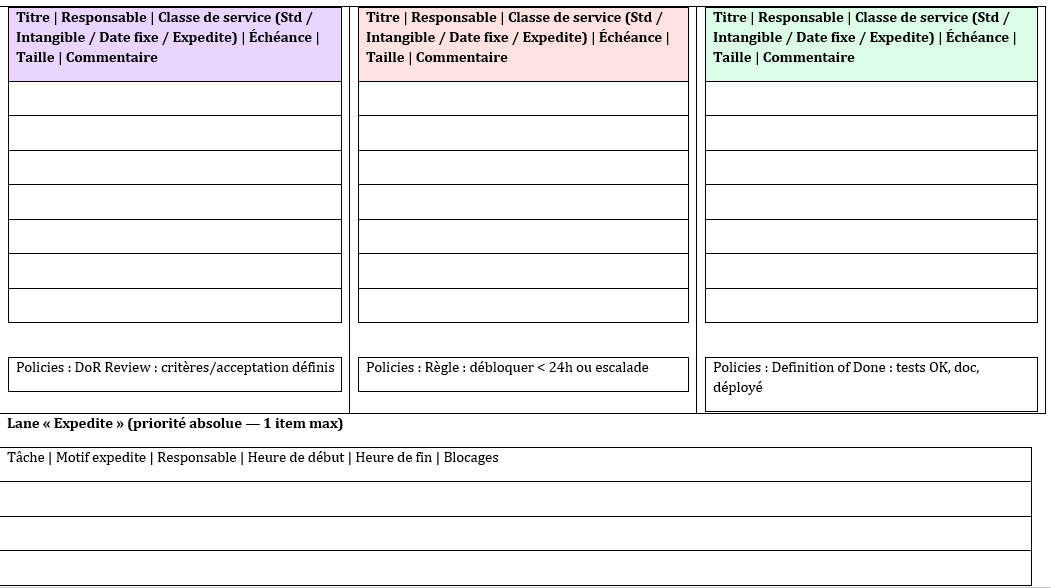Screen dimensions: 1051x588
Task: Click last empty row in pink column
Action: click(523, 306)
